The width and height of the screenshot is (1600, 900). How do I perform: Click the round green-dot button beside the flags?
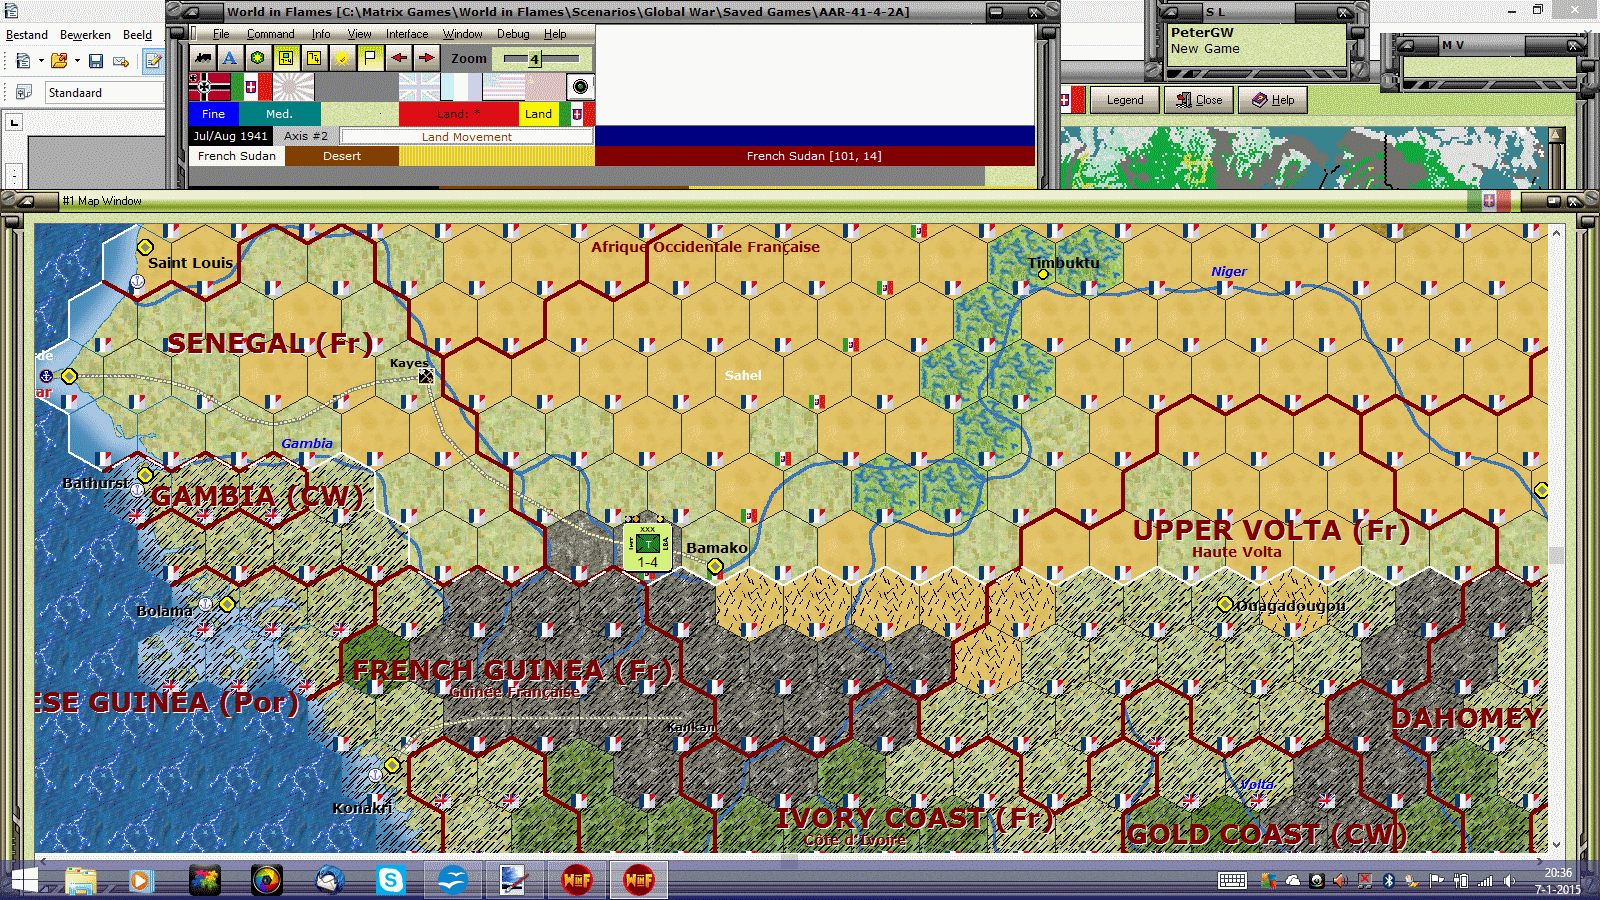580,87
